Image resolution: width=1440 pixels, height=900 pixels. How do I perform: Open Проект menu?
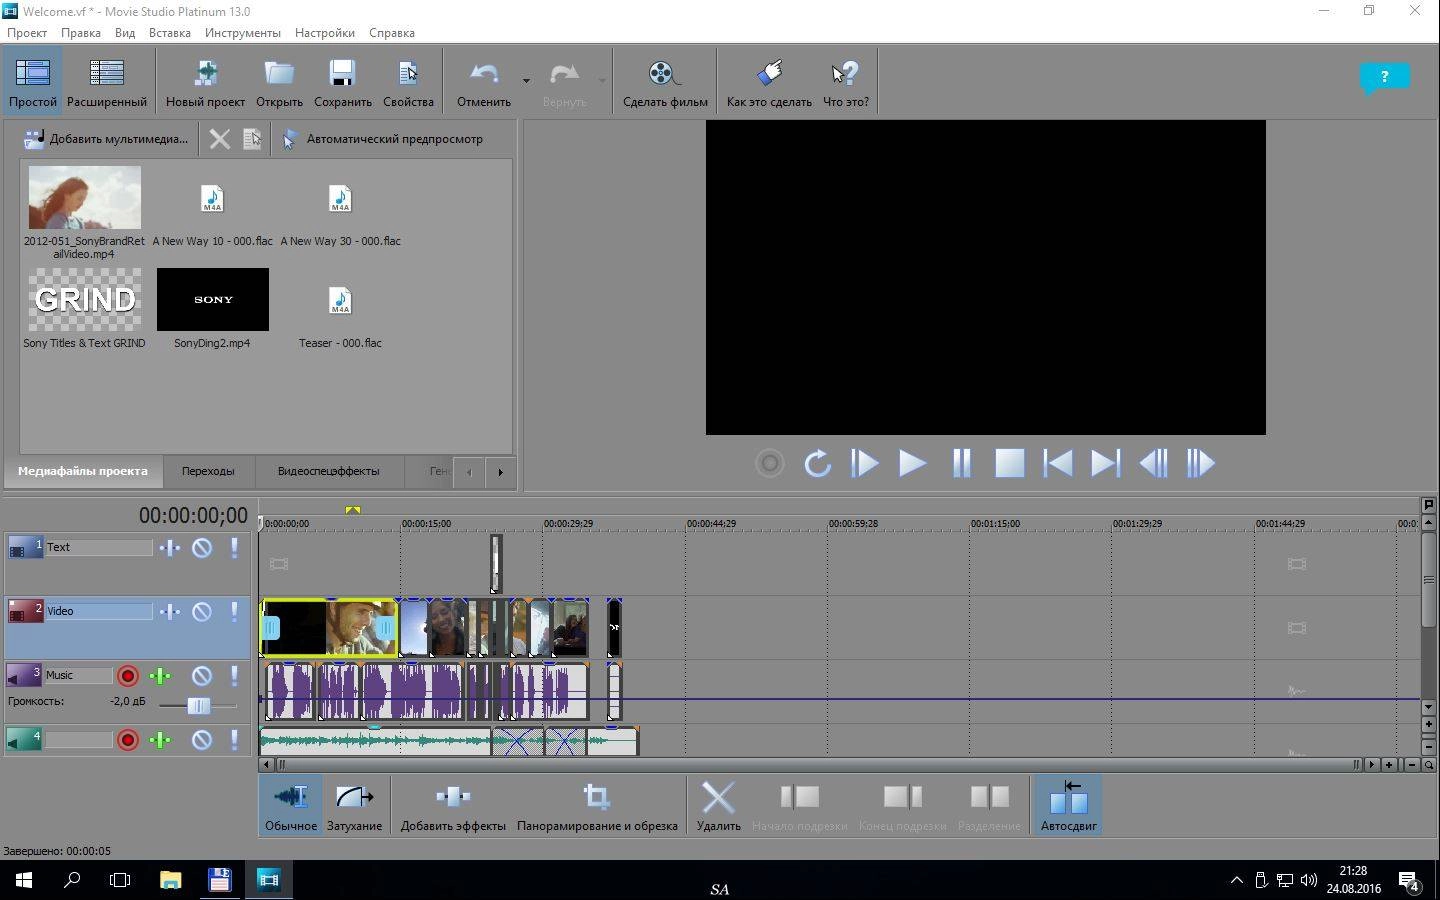(27, 32)
